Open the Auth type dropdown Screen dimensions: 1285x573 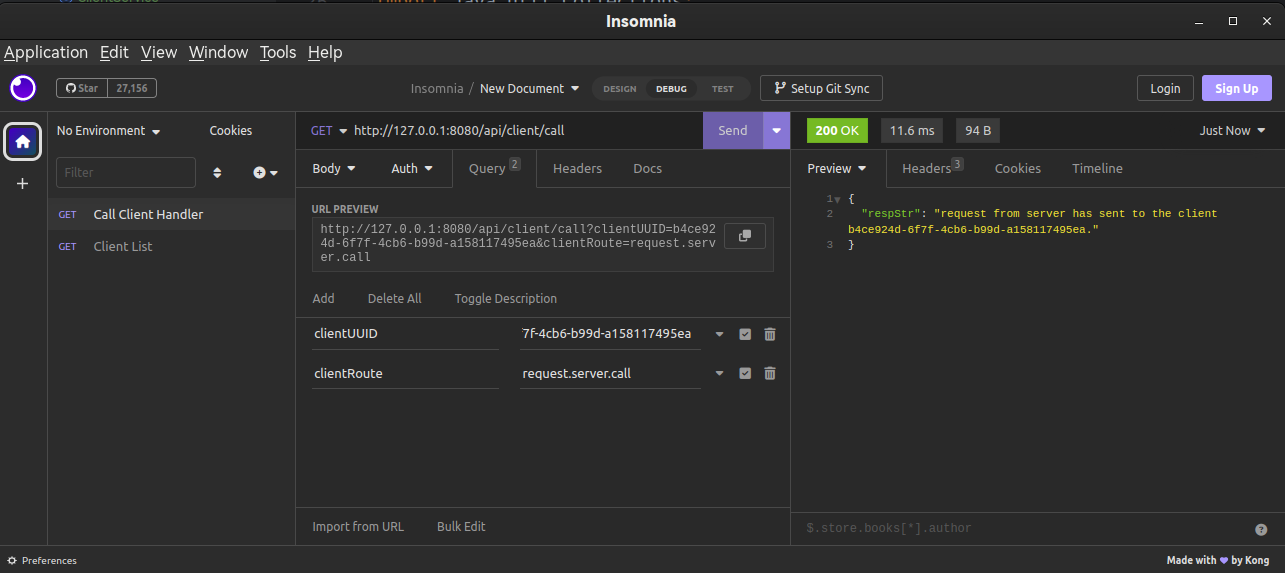click(412, 168)
